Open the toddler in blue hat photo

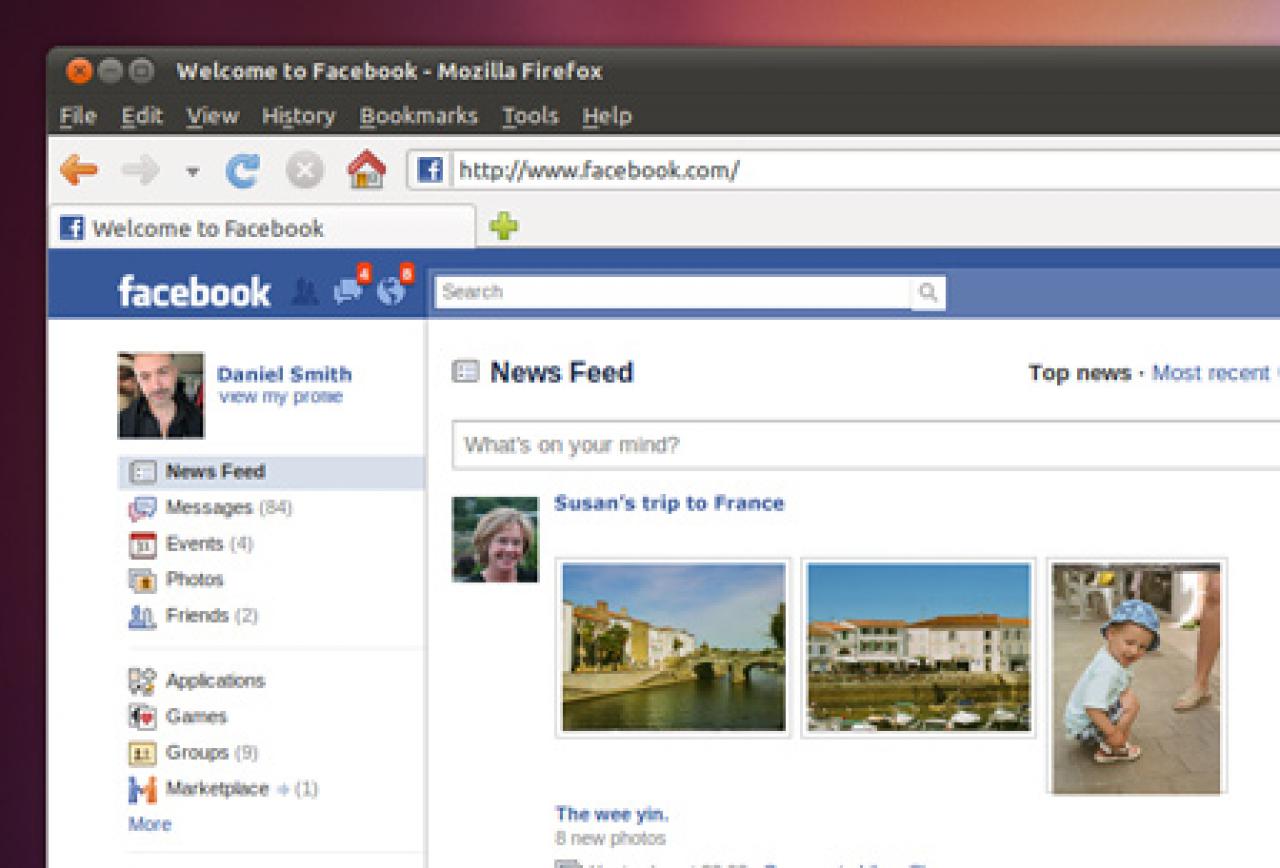1137,677
